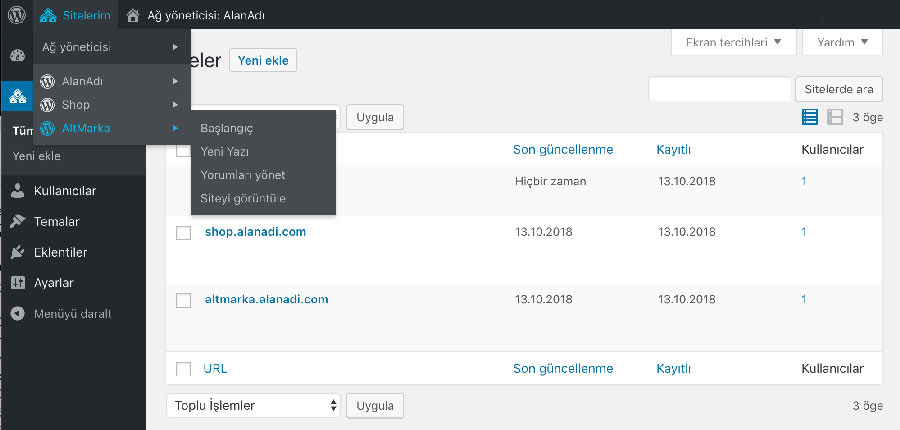Click the Yeni ekle button
Viewport: 900px width, 430px height.
[x=263, y=60]
